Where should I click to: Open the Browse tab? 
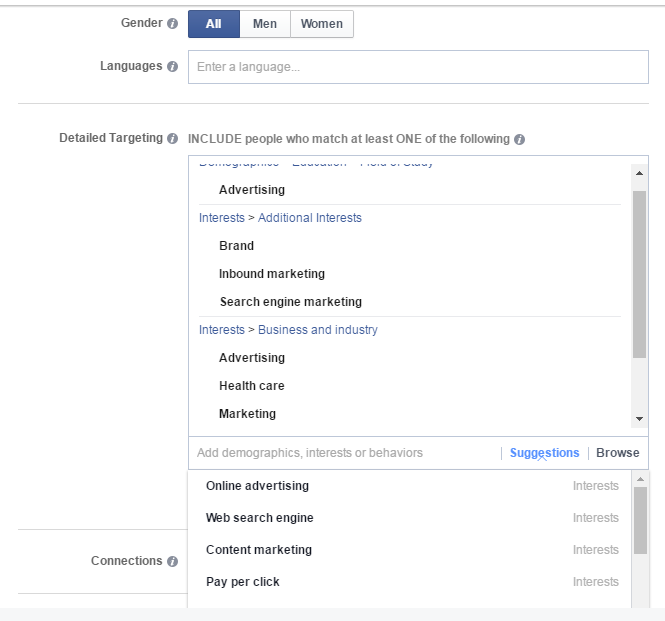[x=617, y=453]
